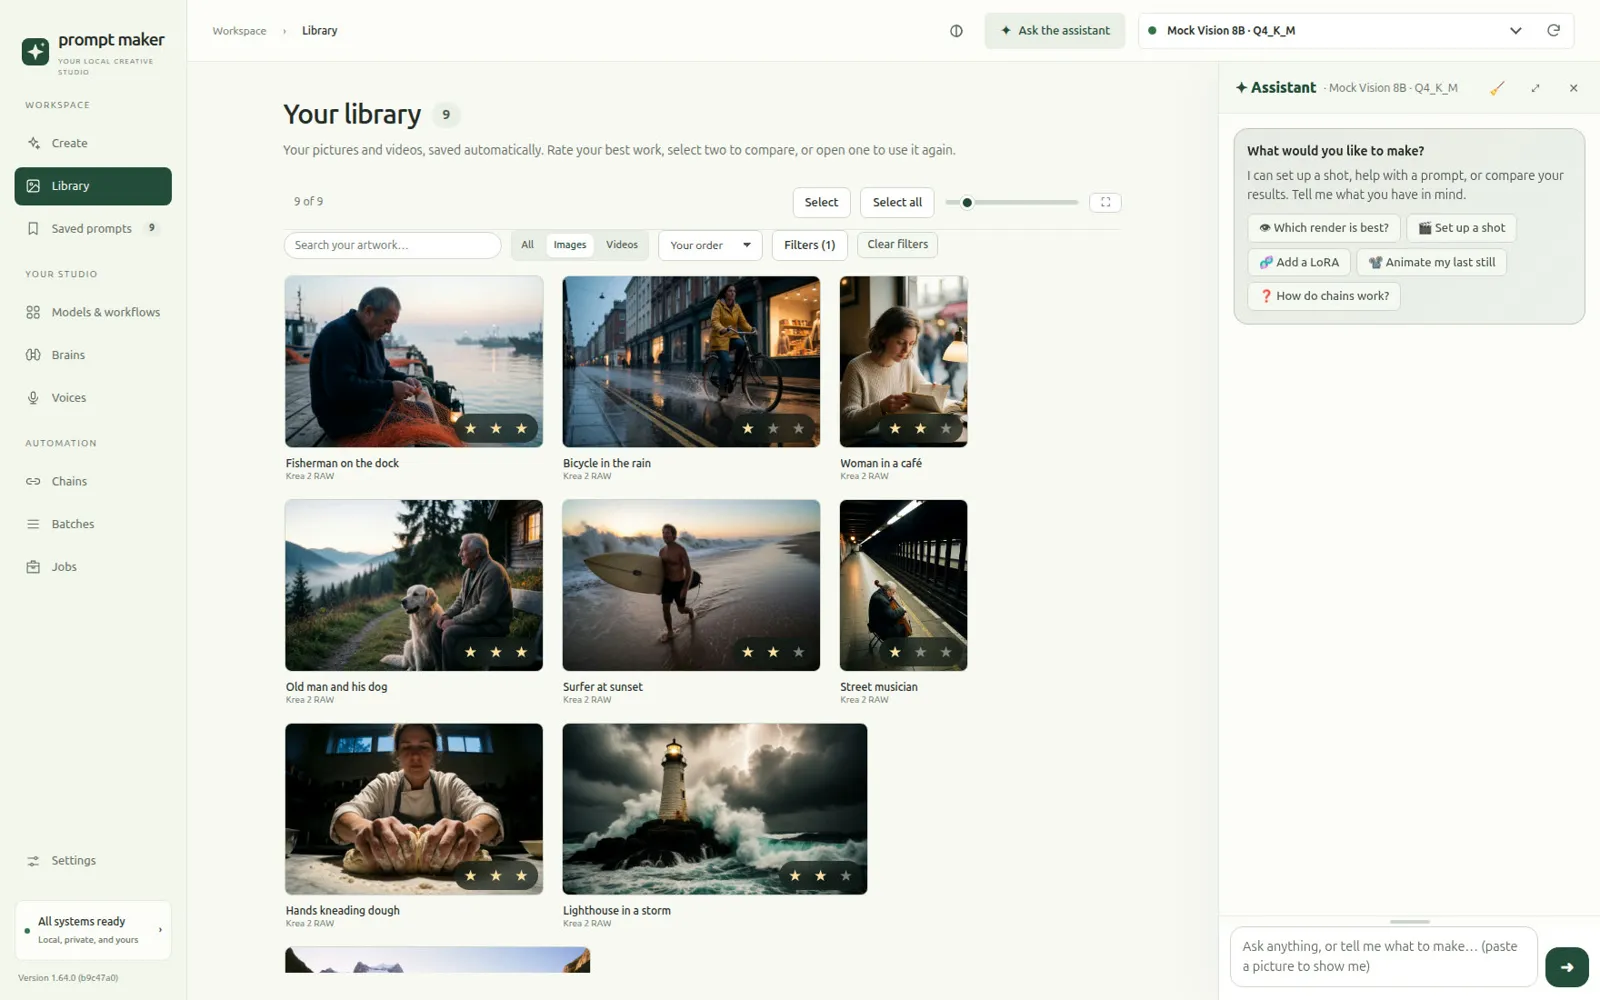Image resolution: width=1600 pixels, height=1000 pixels.
Task: Open the Filters (1) panel
Action: coord(809,245)
